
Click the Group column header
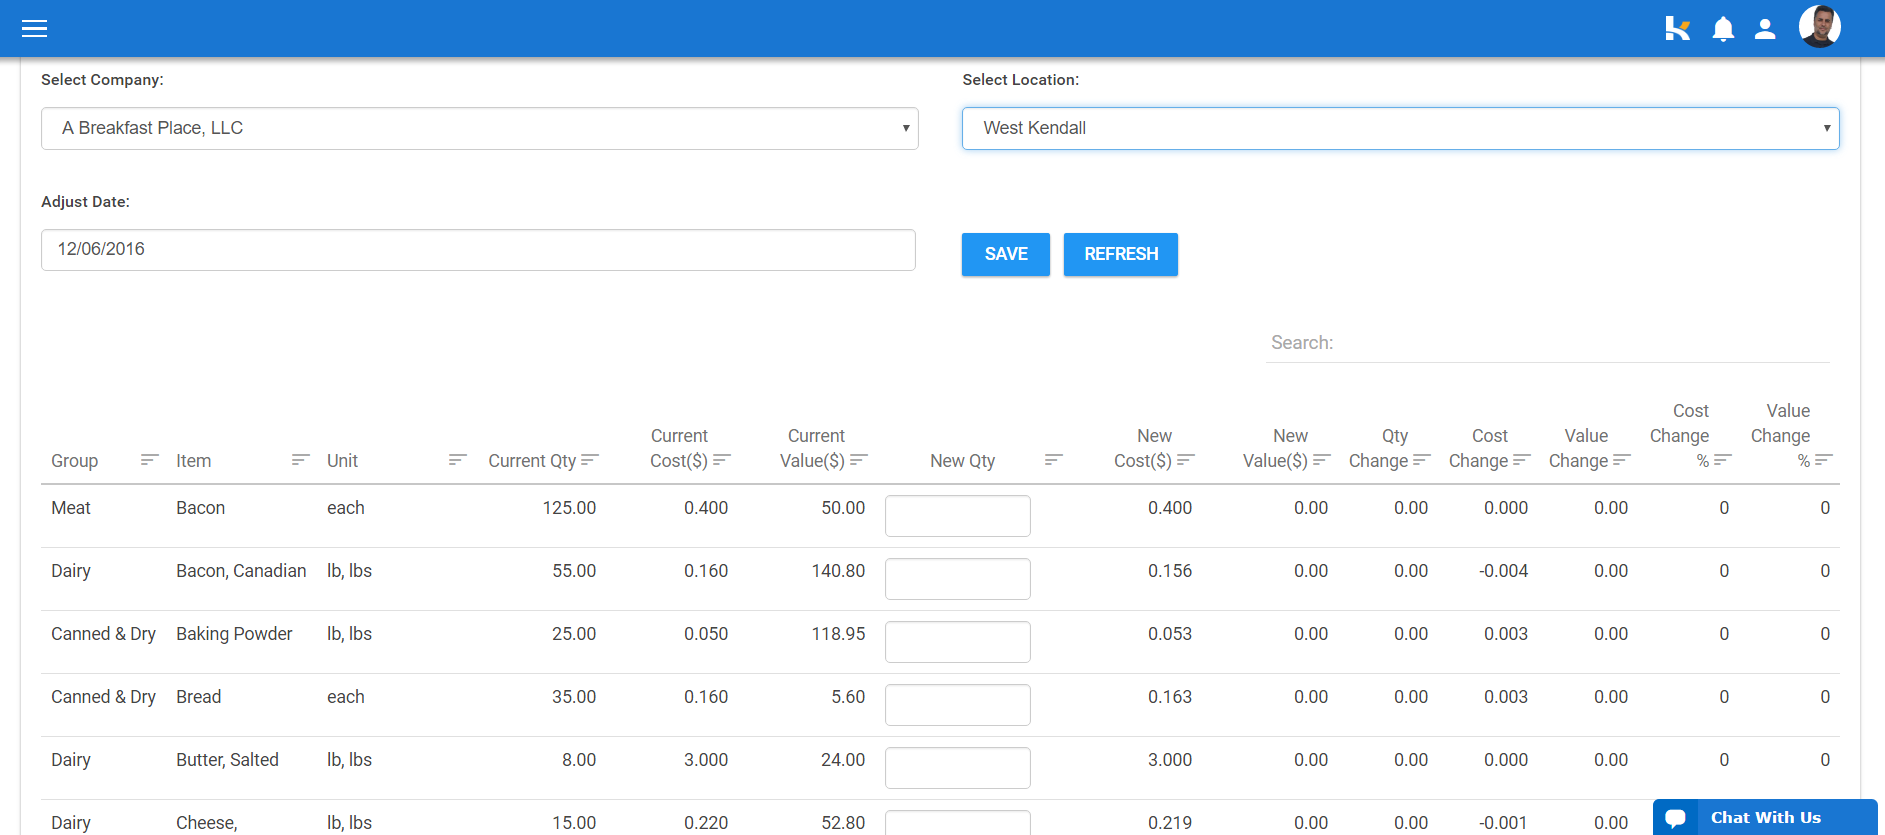click(75, 461)
